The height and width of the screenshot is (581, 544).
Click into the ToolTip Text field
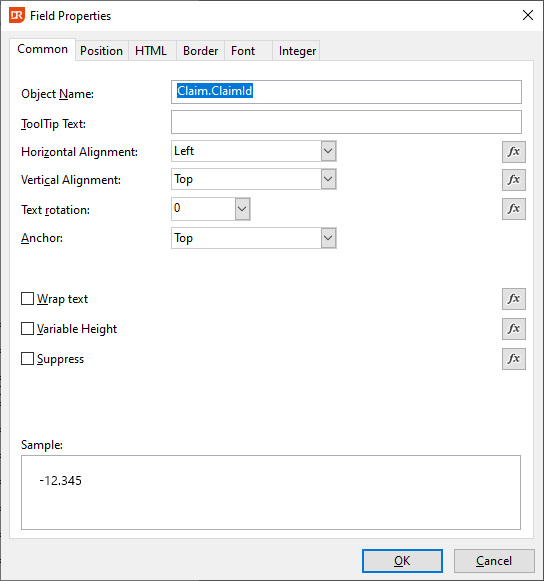click(x=346, y=122)
